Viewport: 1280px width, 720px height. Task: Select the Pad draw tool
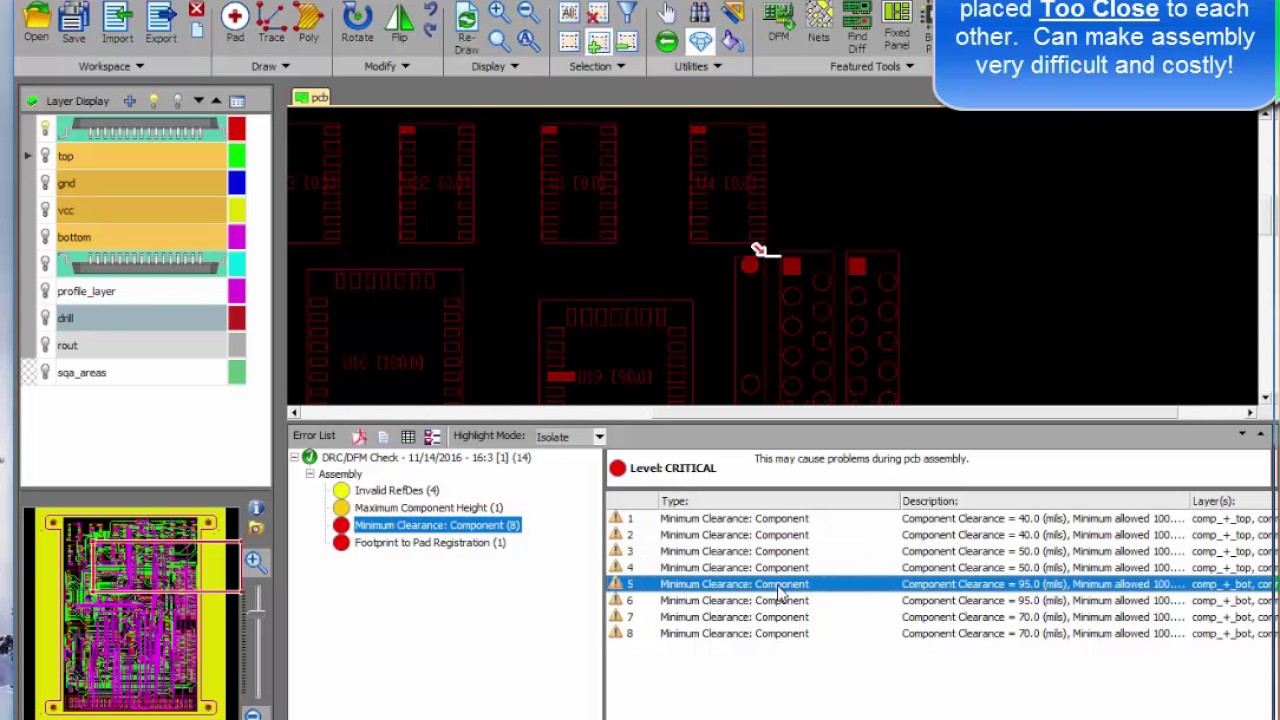pyautogui.click(x=235, y=21)
